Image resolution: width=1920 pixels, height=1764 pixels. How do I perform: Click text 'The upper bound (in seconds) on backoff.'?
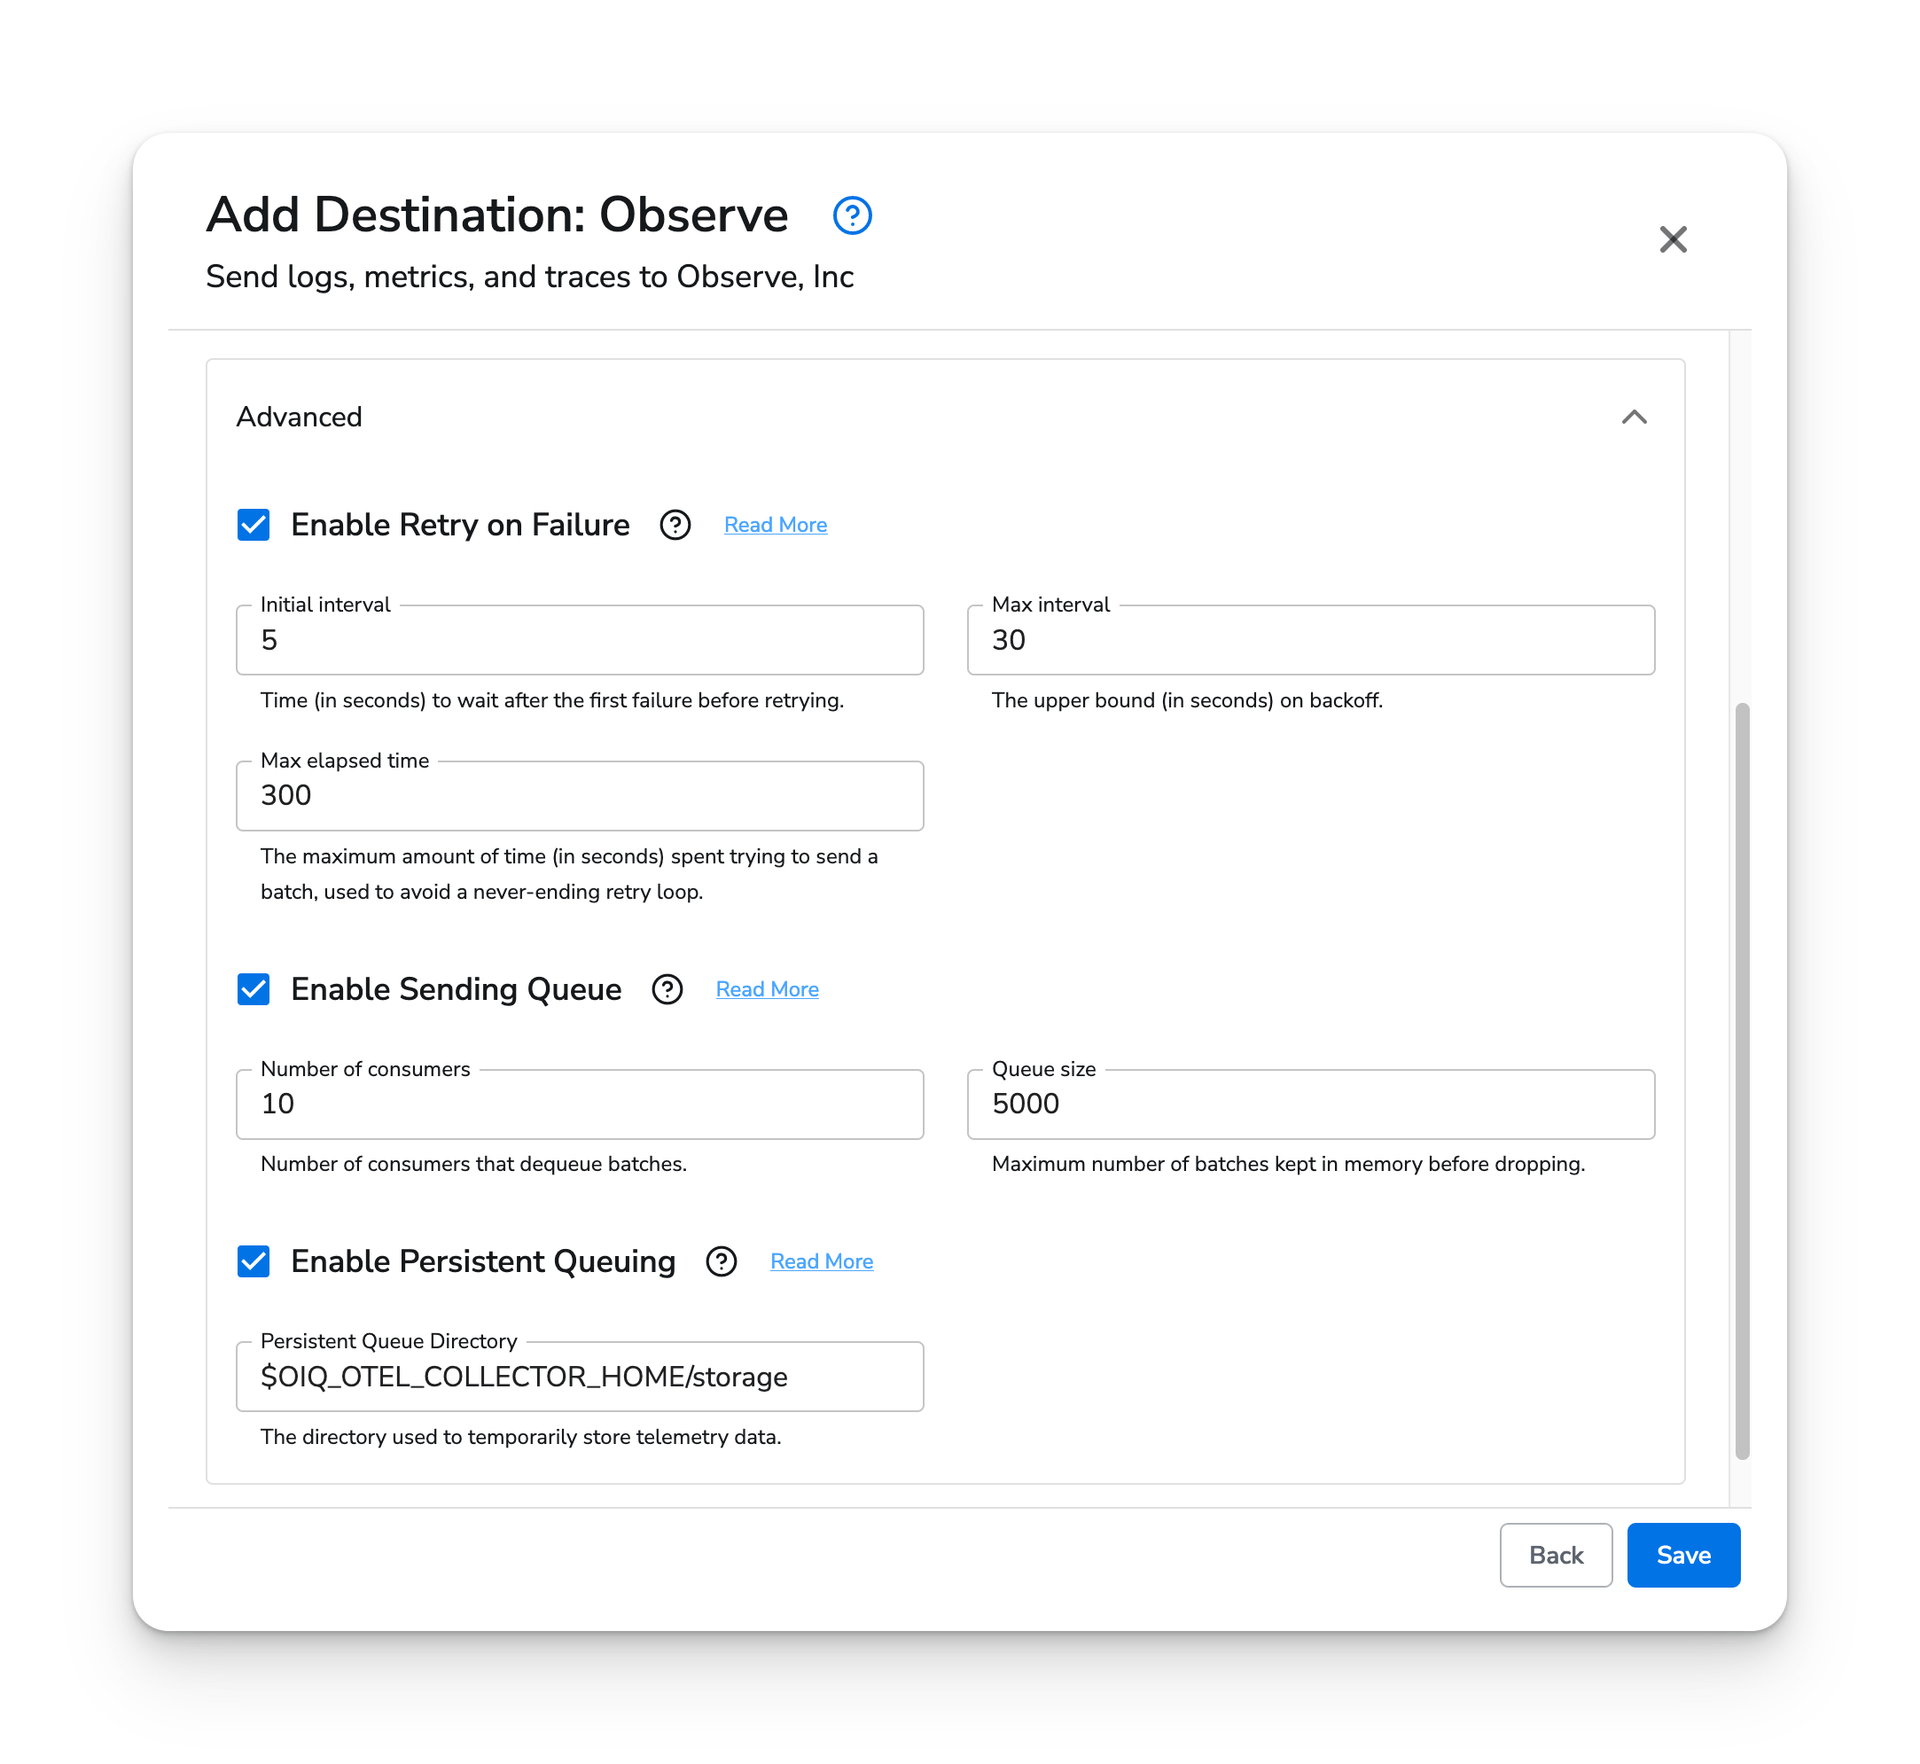(1187, 700)
